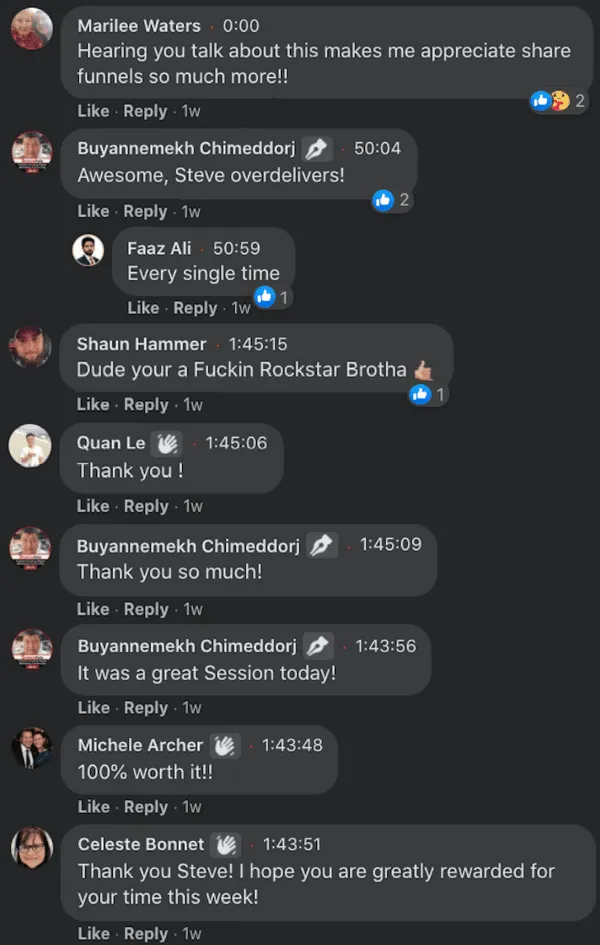The width and height of the screenshot is (600, 945).
Task: Like Shaun Hammer's Rockstar comment
Action: [93, 404]
